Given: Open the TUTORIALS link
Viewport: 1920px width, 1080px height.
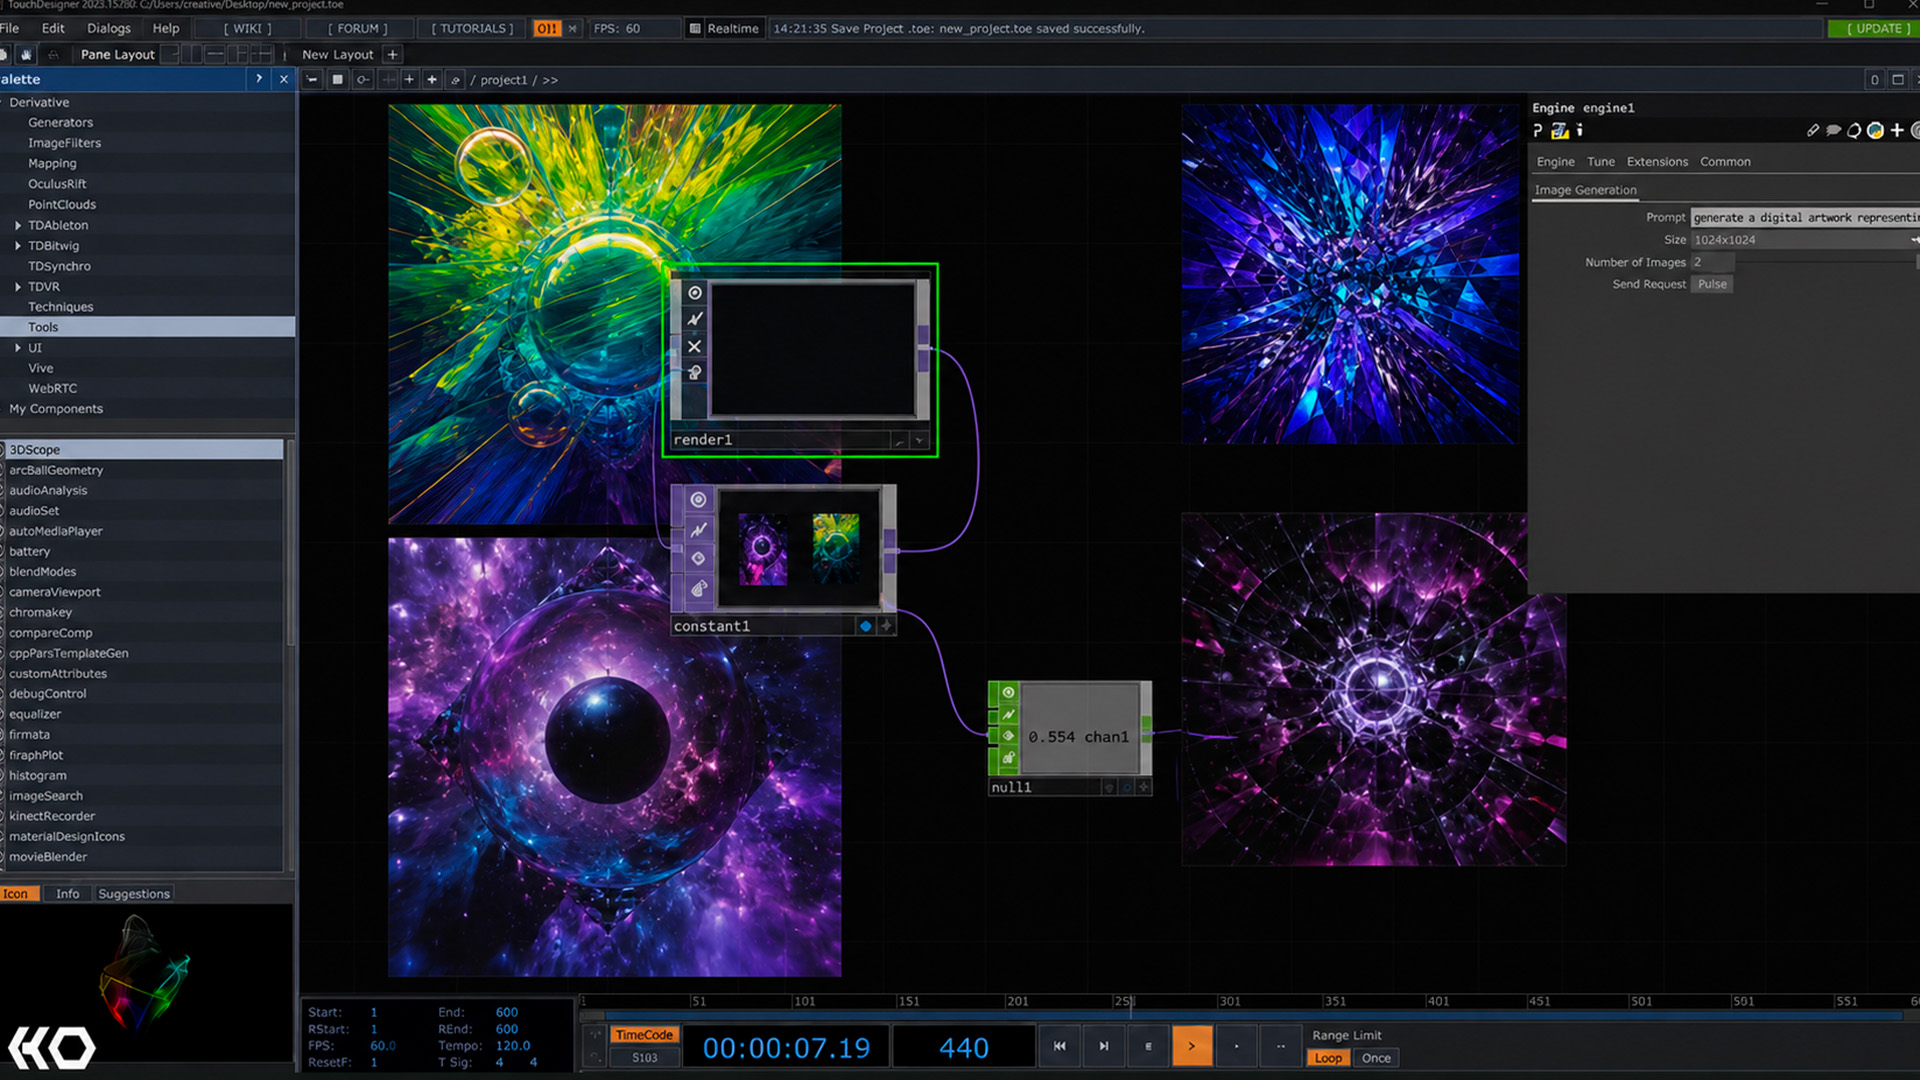Looking at the screenshot, I should tap(473, 29).
